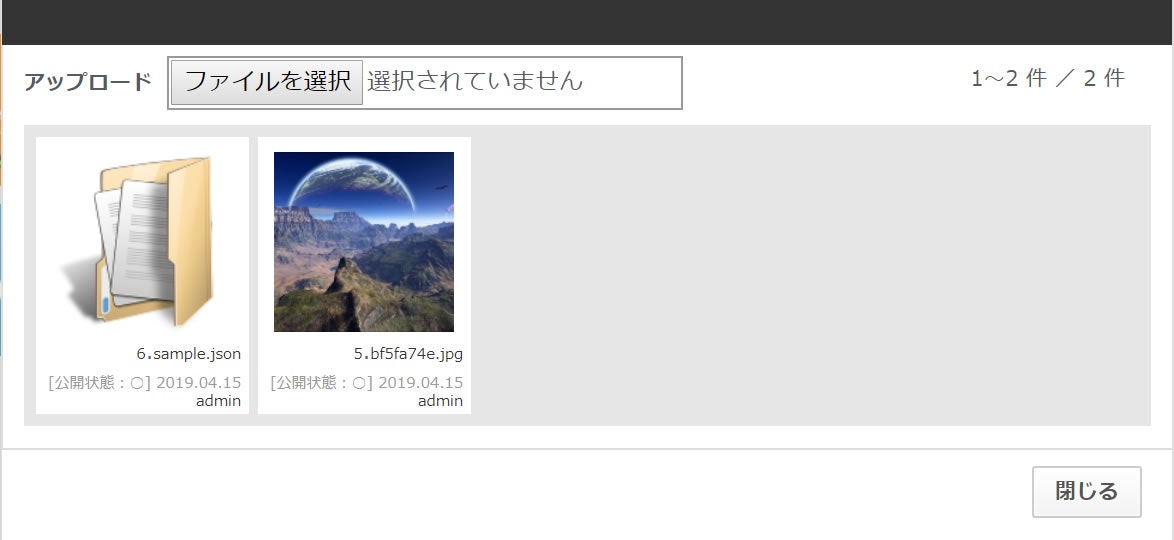Click 選択されていません file status text
The image size is (1174, 540).
point(475,81)
